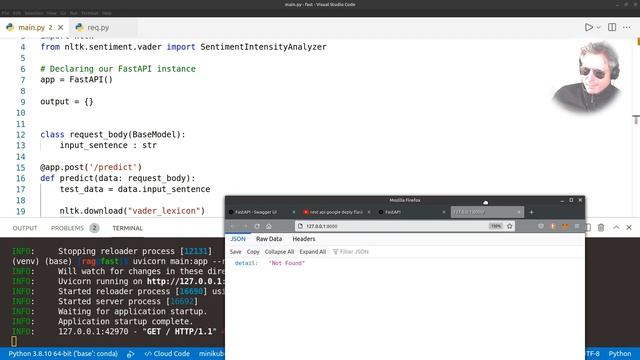Viewport: 640px width, 360px height.
Task: Click Save in the JSON viewer
Action: (x=236, y=252)
